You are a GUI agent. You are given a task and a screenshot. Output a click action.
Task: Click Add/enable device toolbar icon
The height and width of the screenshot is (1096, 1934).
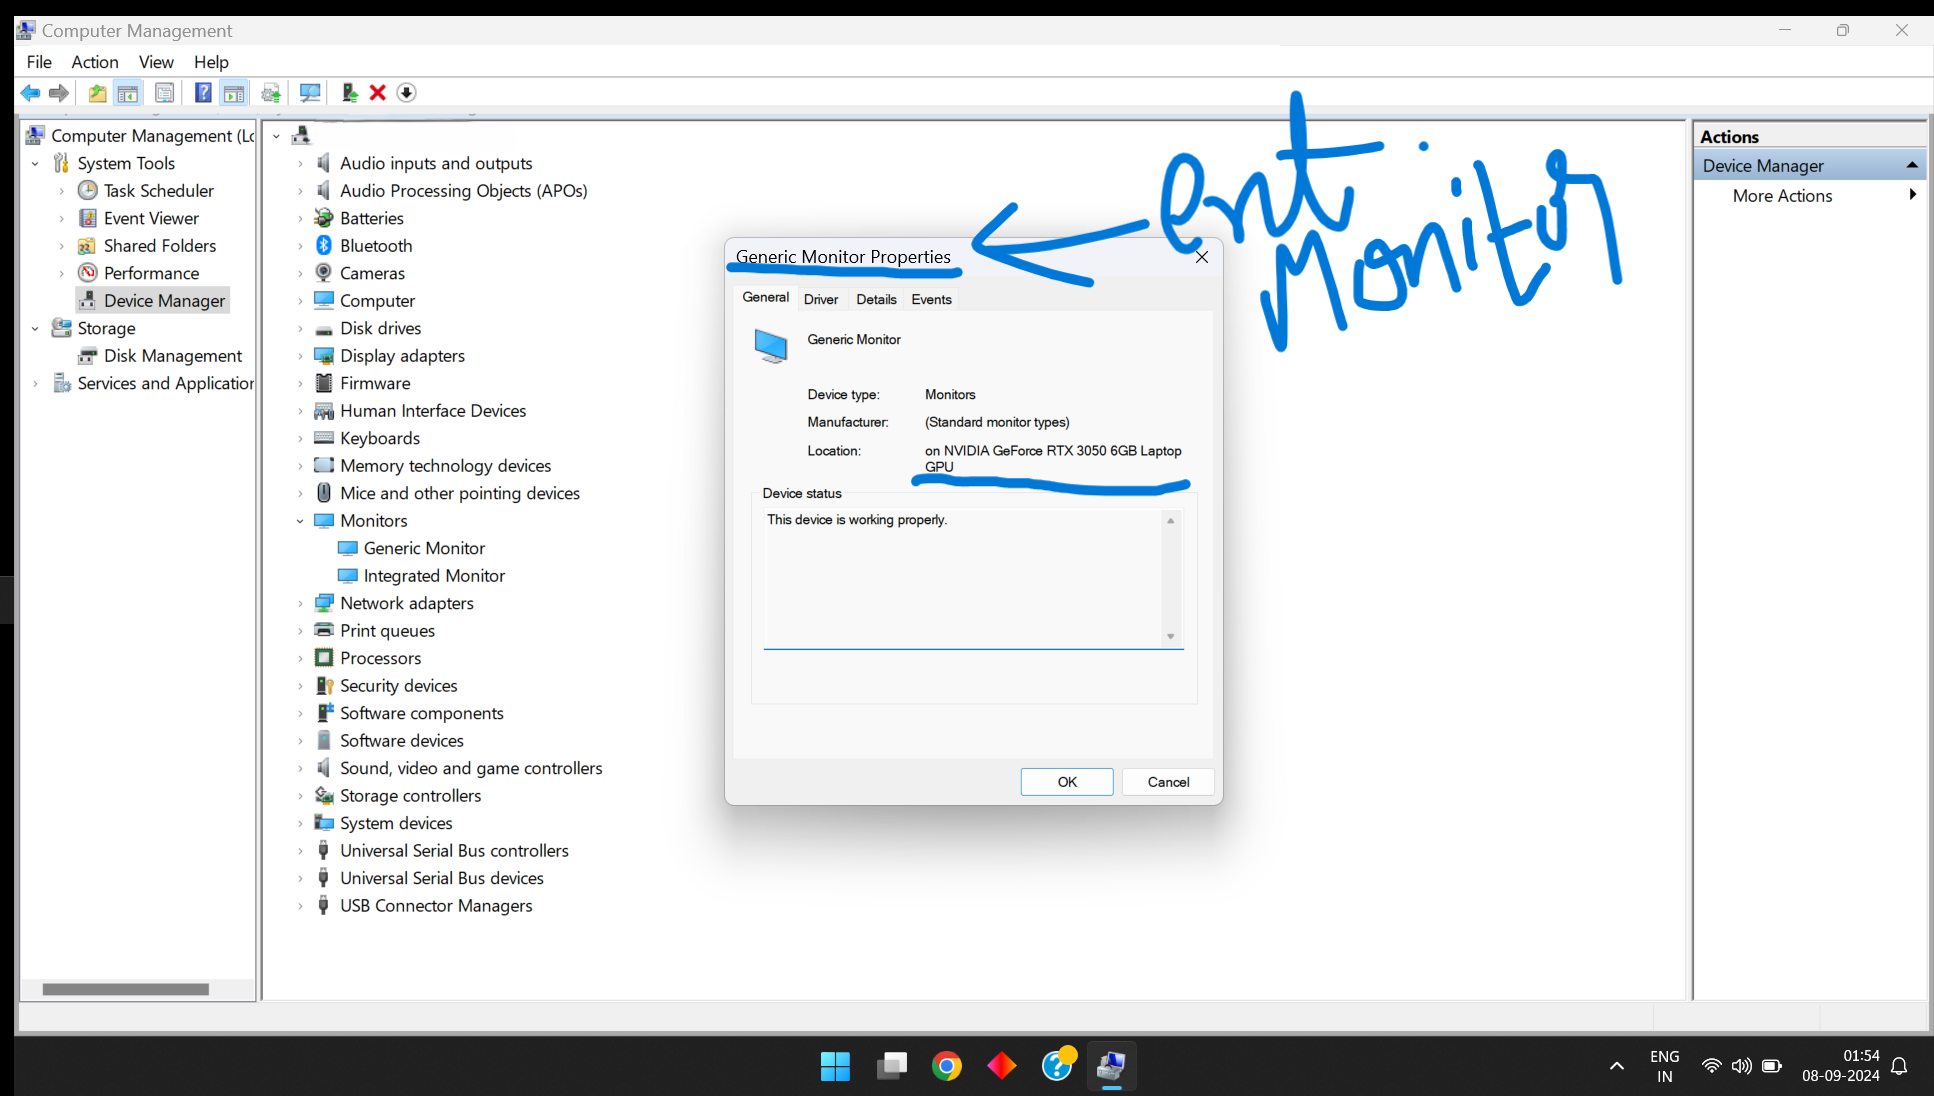(349, 93)
